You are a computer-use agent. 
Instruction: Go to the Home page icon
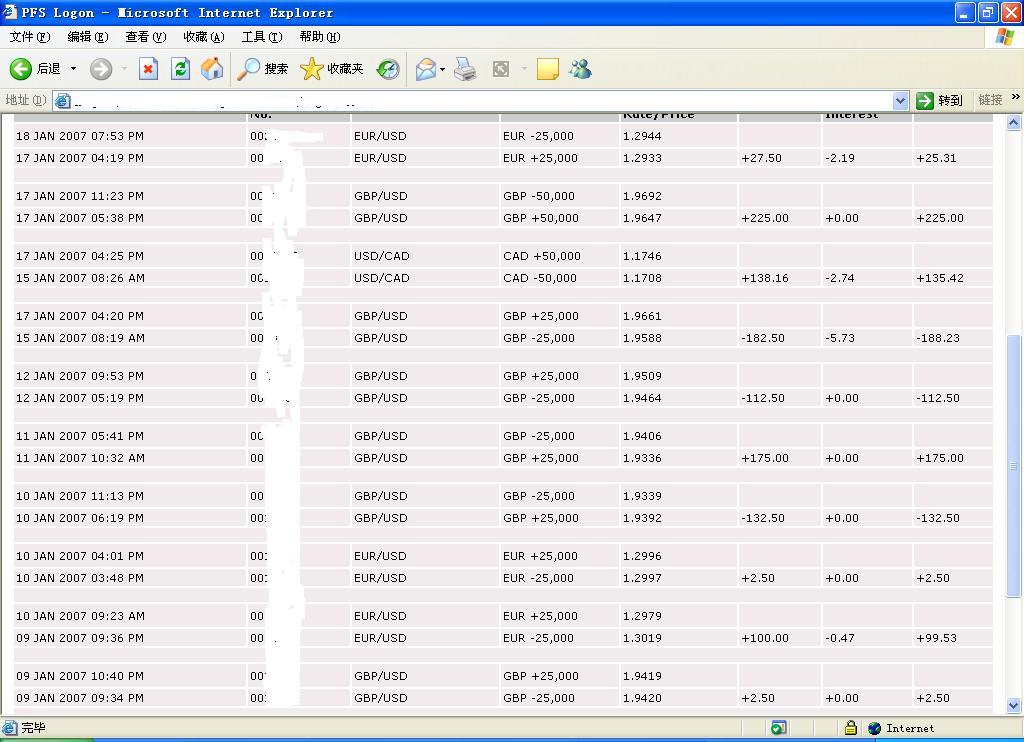(212, 69)
